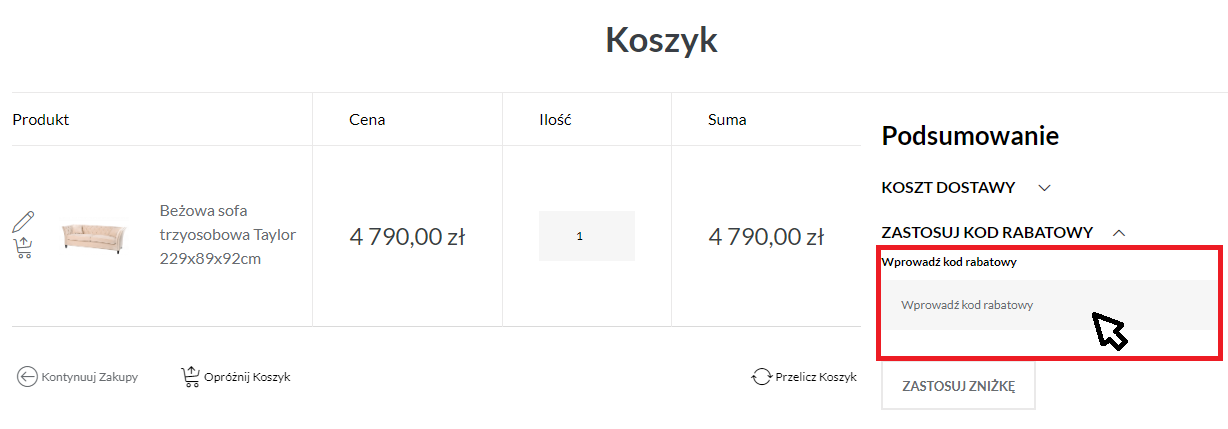Image resolution: width=1228 pixels, height=429 pixels.
Task: Click the Cena column header
Action: pos(367,120)
